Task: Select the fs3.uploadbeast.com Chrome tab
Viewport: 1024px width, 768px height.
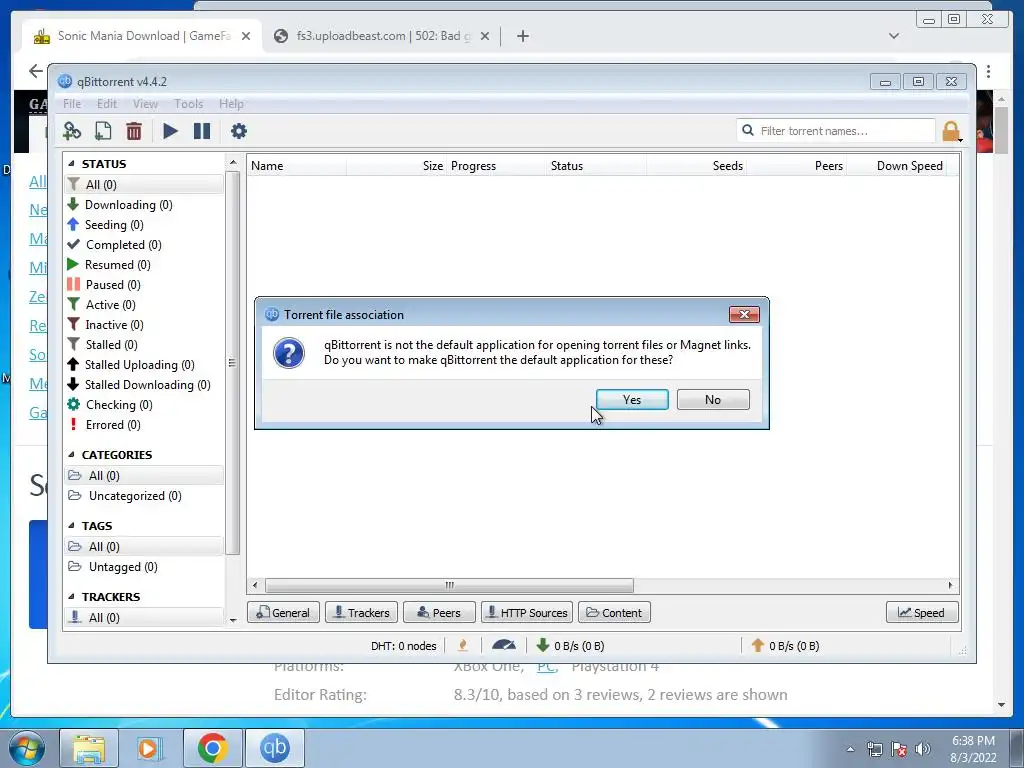Action: [383, 36]
